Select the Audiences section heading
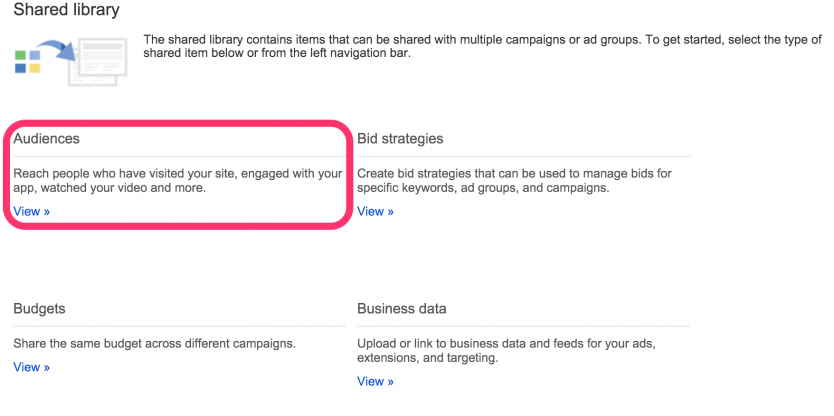Image resolution: width=834 pixels, height=416 pixels. (x=46, y=139)
